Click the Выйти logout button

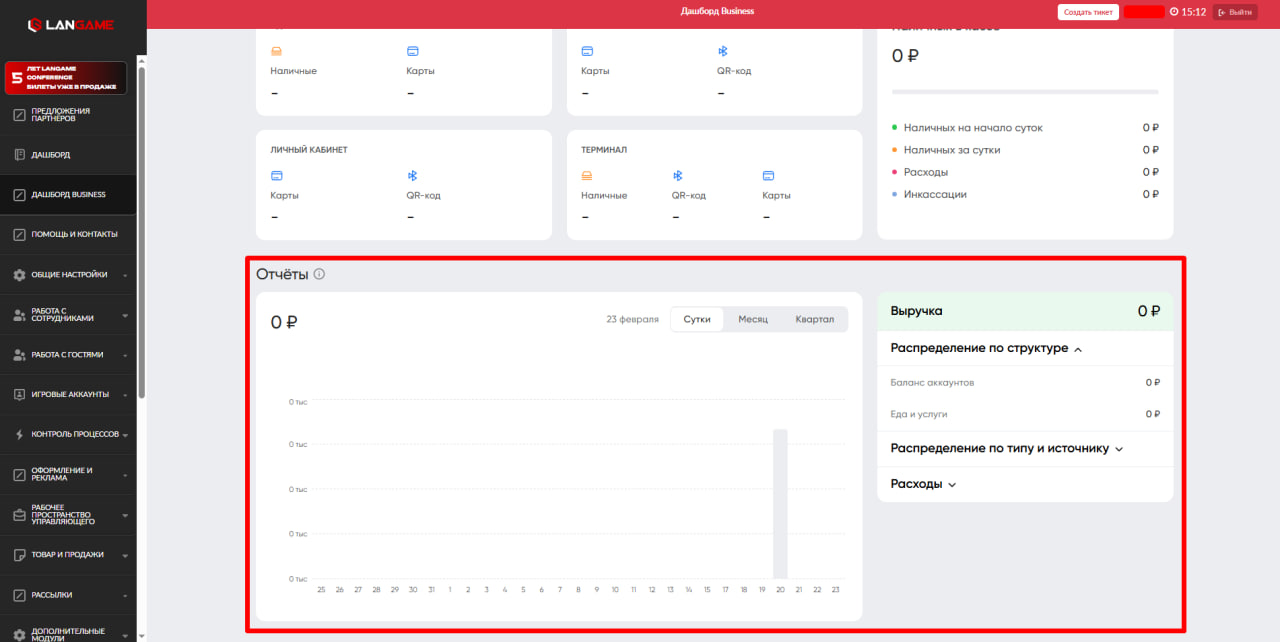[x=1234, y=12]
